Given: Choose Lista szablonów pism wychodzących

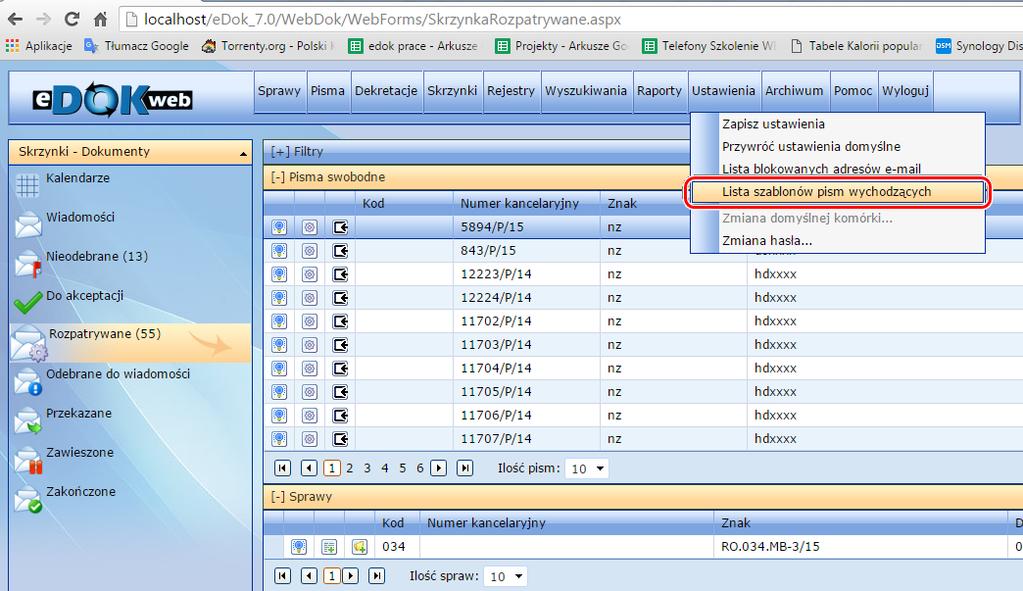Looking at the screenshot, I should pyautogui.click(x=838, y=192).
